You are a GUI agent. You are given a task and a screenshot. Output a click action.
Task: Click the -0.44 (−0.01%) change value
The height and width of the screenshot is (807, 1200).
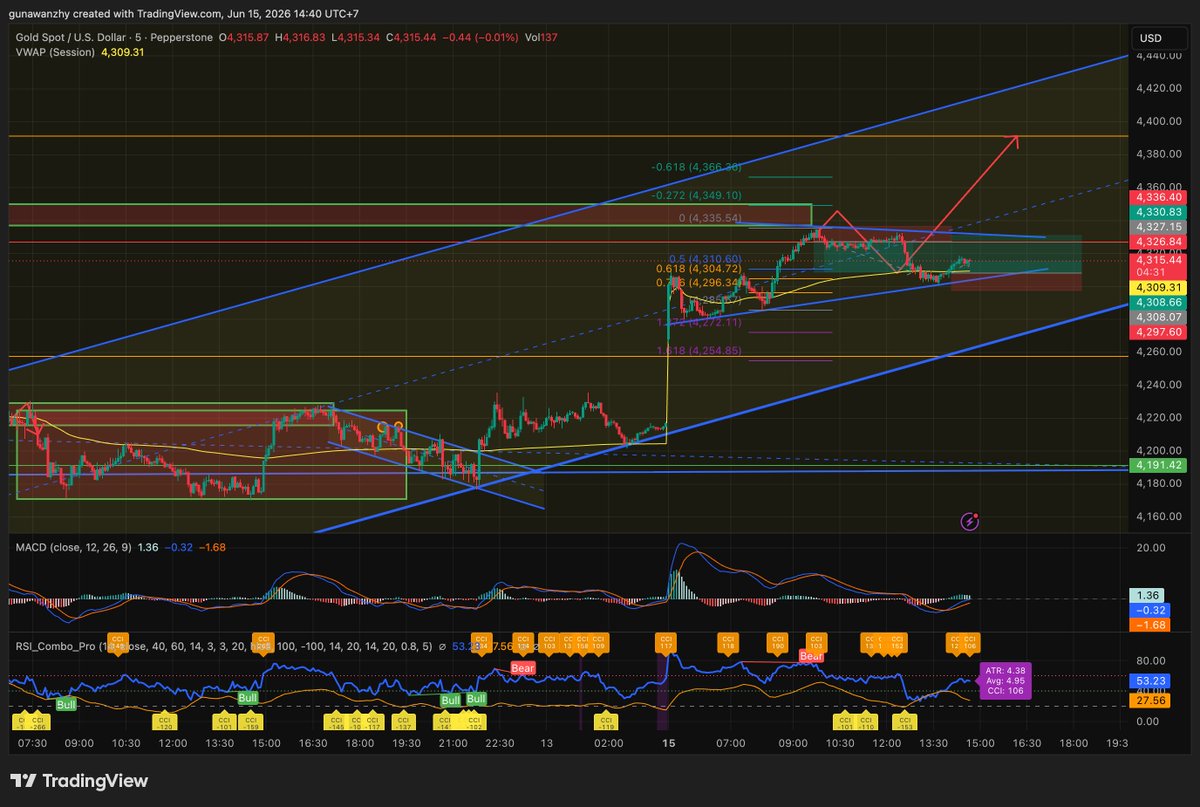point(479,38)
